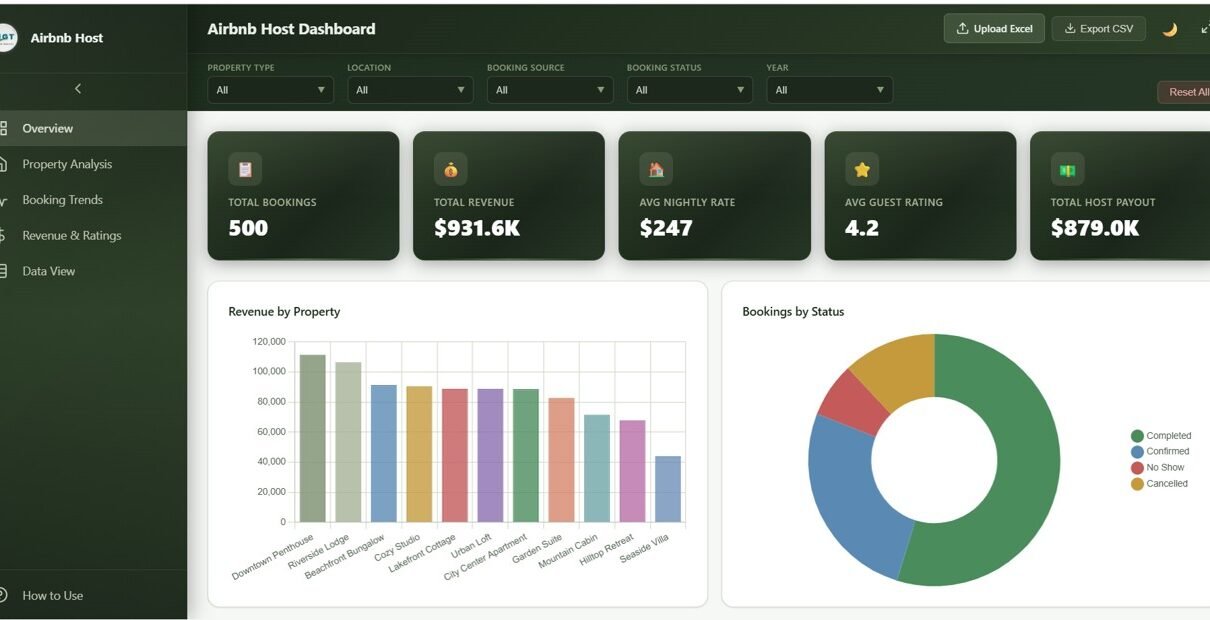Go to Property Analysis in sidebar
The width and height of the screenshot is (1210, 620).
click(67, 164)
